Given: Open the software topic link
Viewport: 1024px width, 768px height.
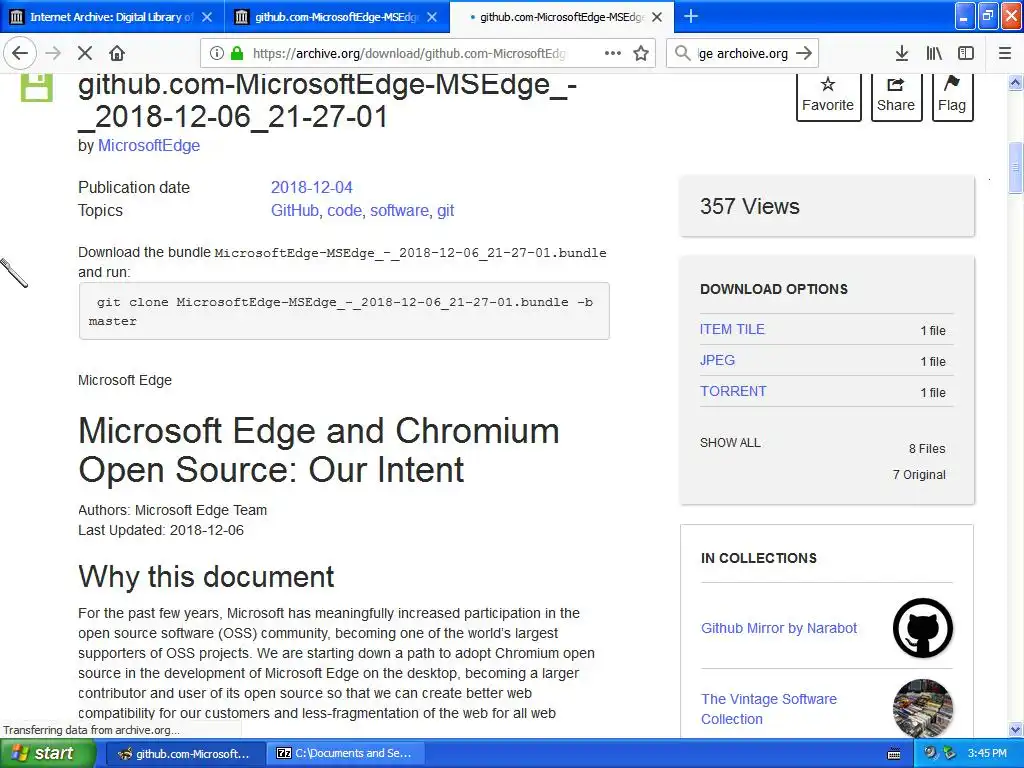Looking at the screenshot, I should pos(399,210).
